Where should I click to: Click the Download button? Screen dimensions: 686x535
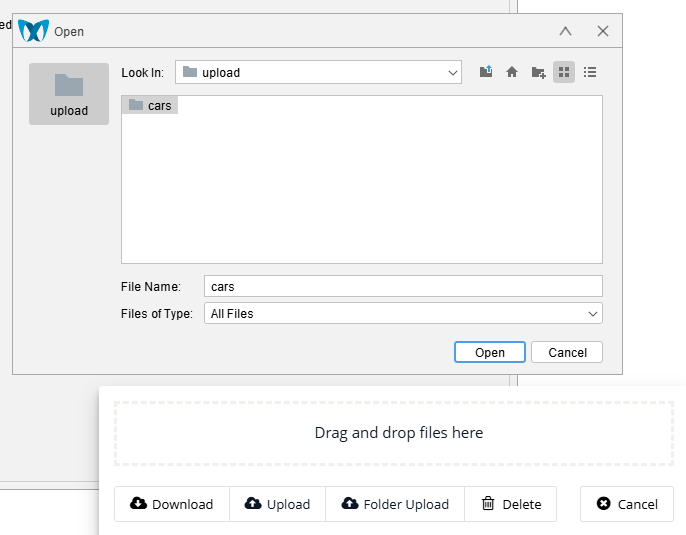tap(172, 504)
